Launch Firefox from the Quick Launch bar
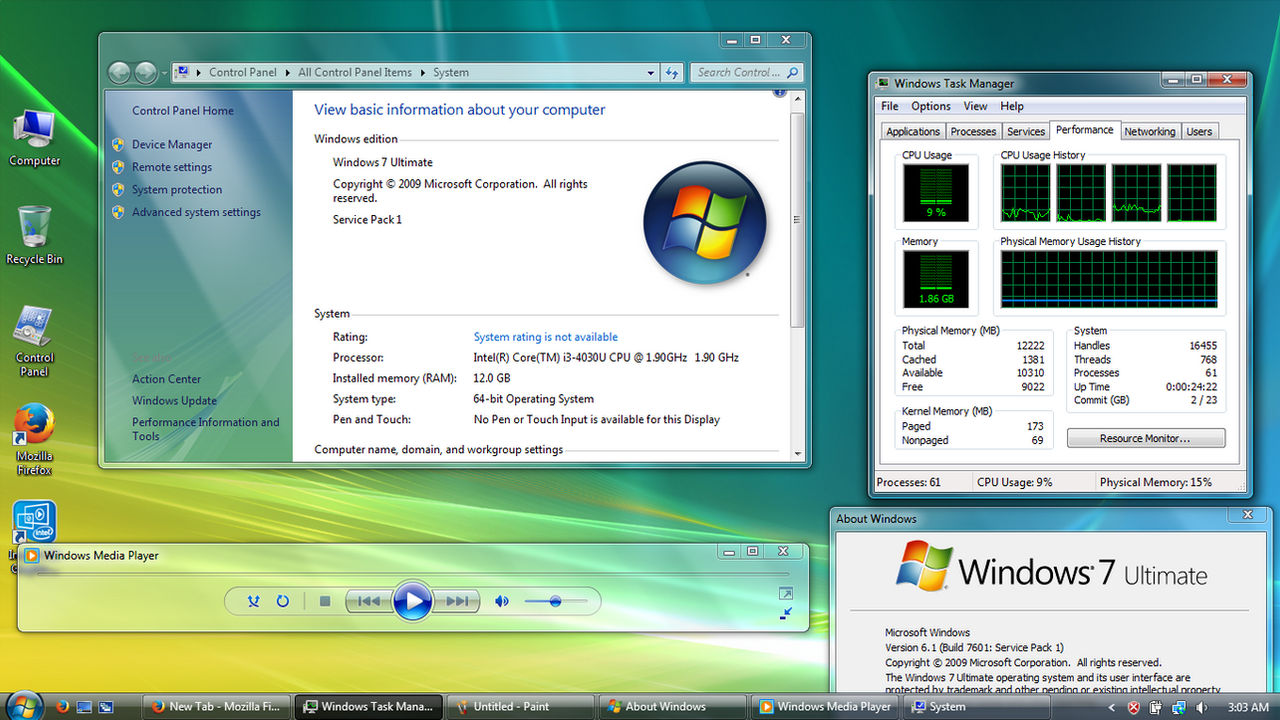1280x720 pixels. click(x=62, y=706)
